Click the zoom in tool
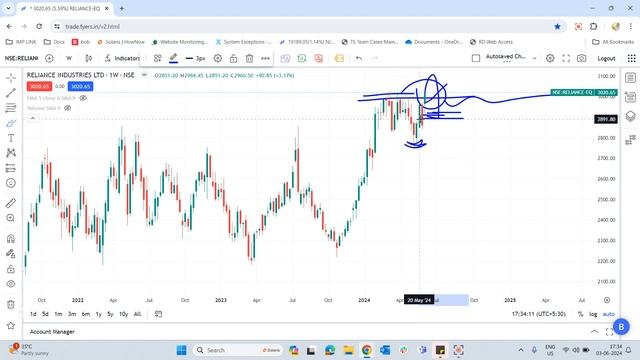The height and width of the screenshot is (360, 640). [11, 218]
